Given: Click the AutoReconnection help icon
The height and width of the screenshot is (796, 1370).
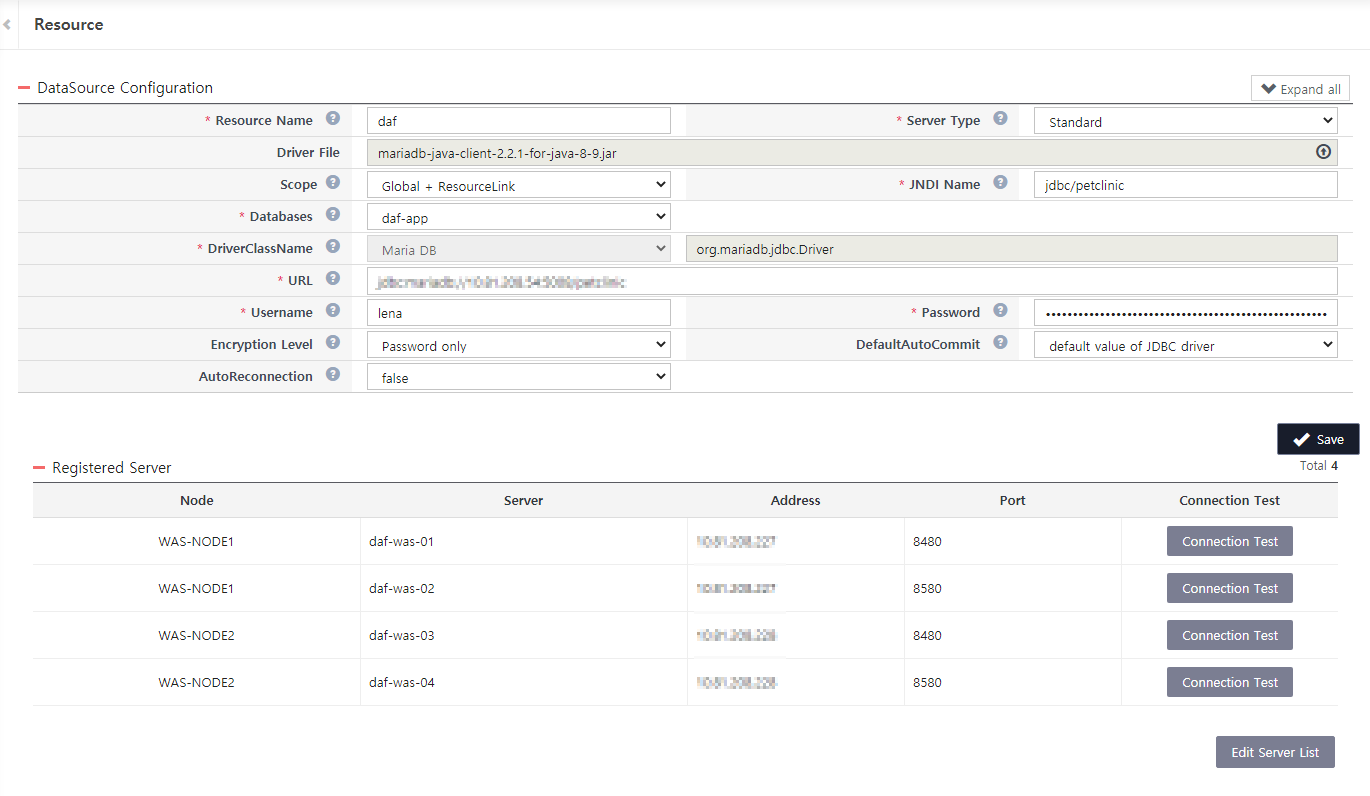Looking at the screenshot, I should (x=334, y=375).
